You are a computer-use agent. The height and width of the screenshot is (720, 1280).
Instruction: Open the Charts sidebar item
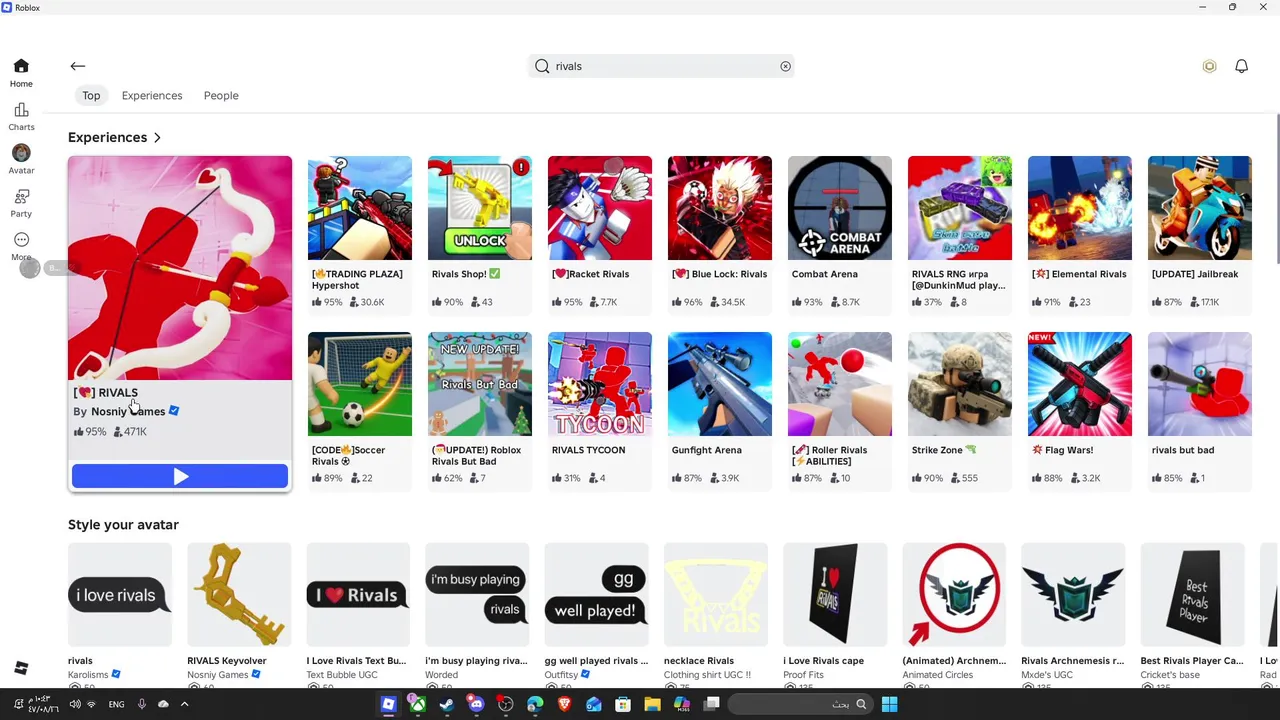21,116
